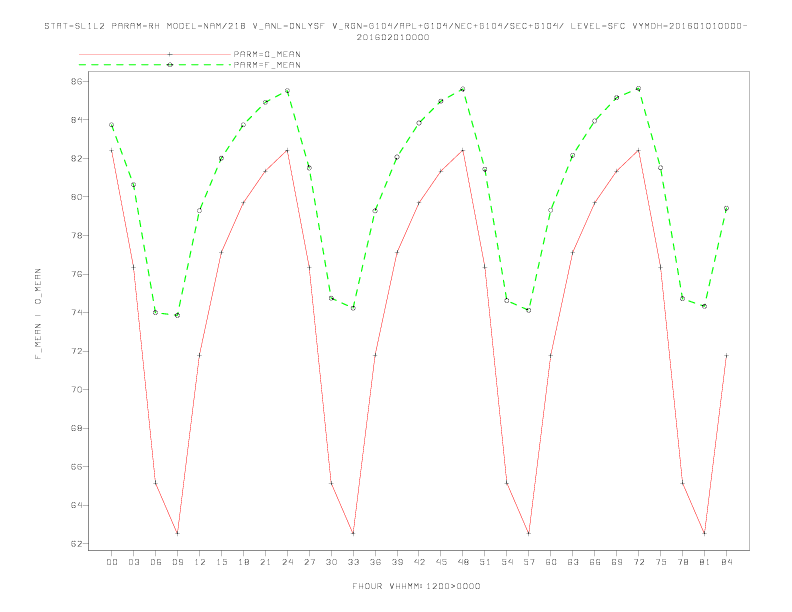Click the chart title starting STAT-SLIL2
The image size is (792, 612).
point(395,26)
